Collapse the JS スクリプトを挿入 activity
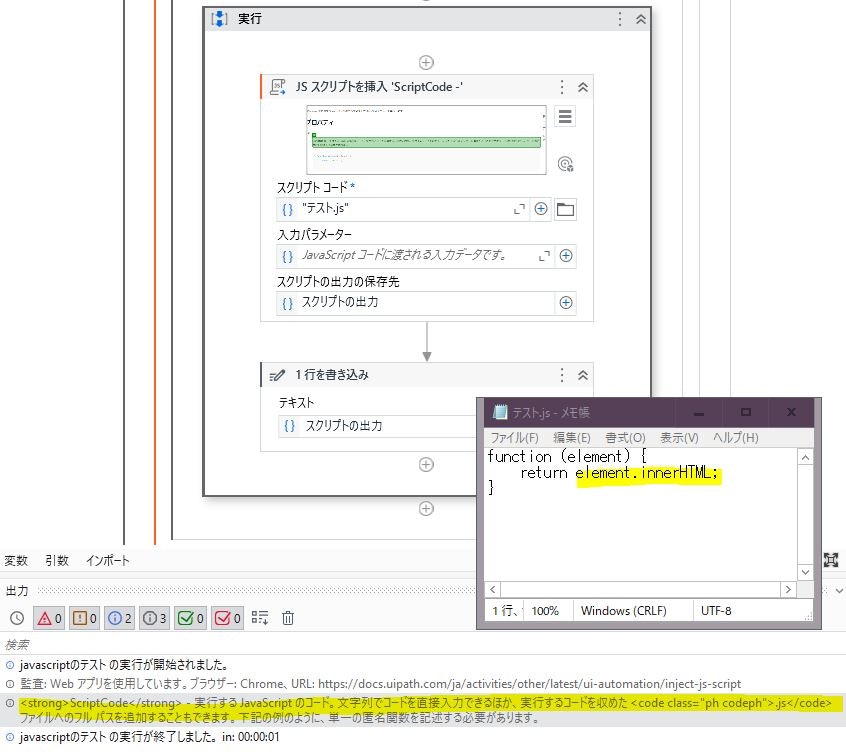 582,86
